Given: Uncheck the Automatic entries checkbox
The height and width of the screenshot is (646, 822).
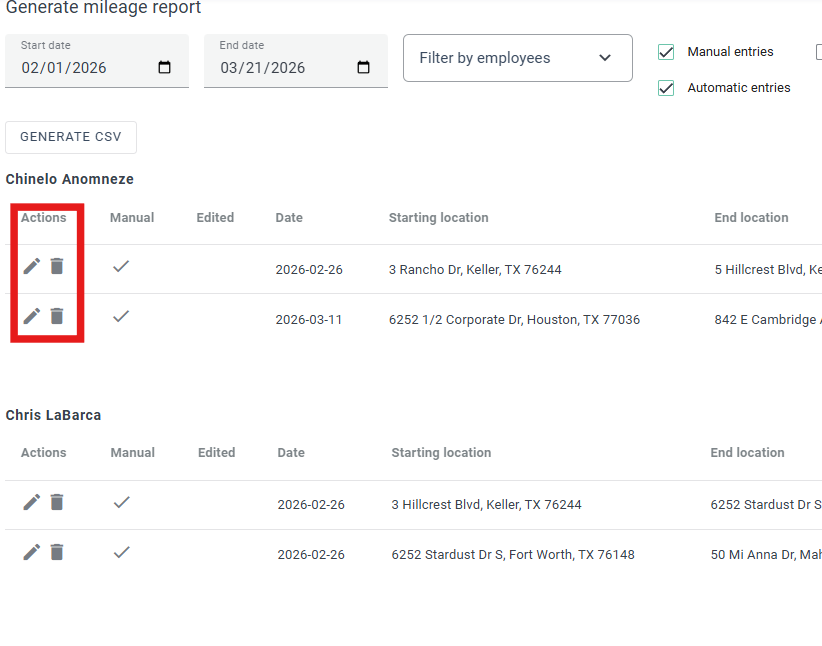Looking at the screenshot, I should (666, 88).
